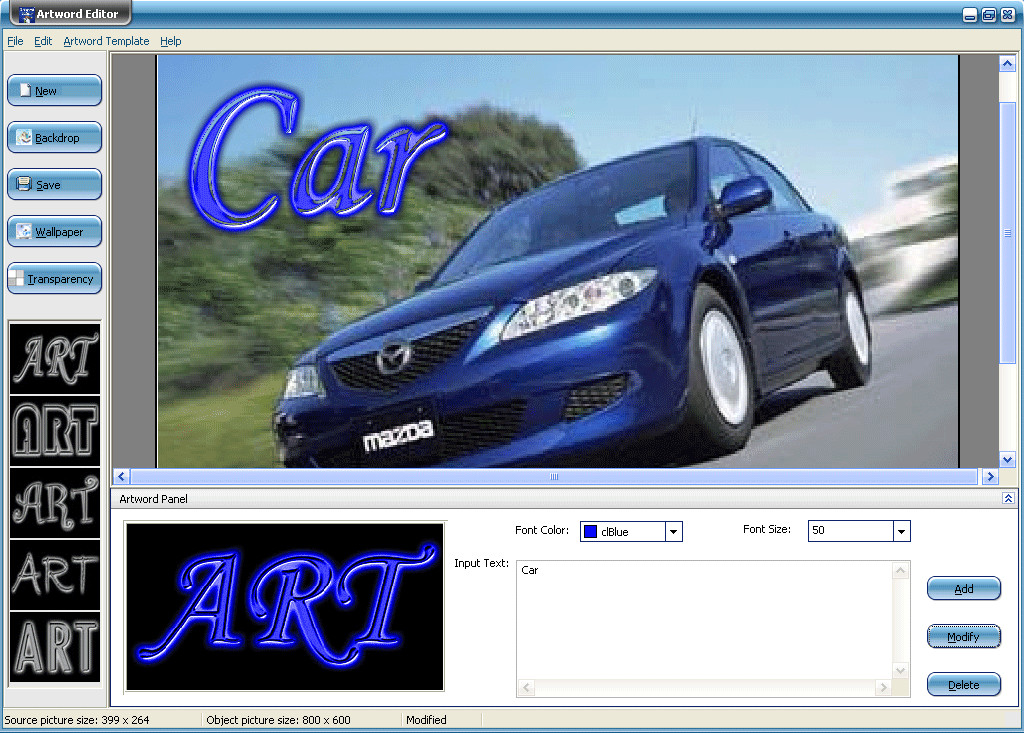
Task: Click the canvas vertical scrollbar thumb
Action: [x=1007, y=233]
